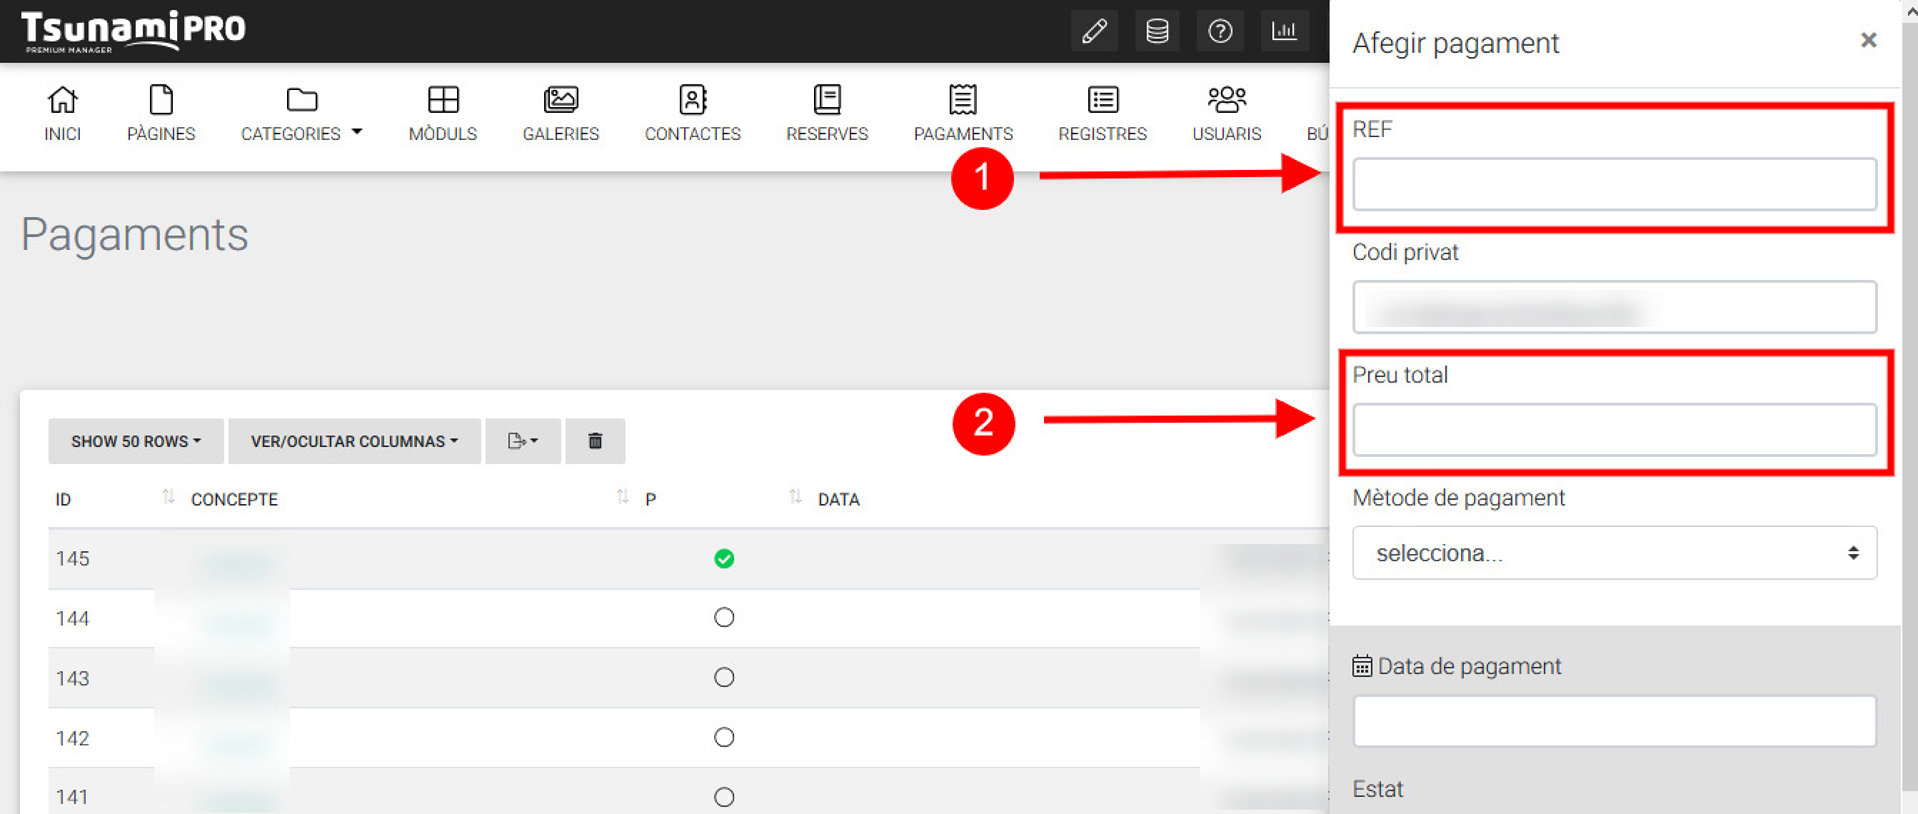Click the REF input field

1613,184
